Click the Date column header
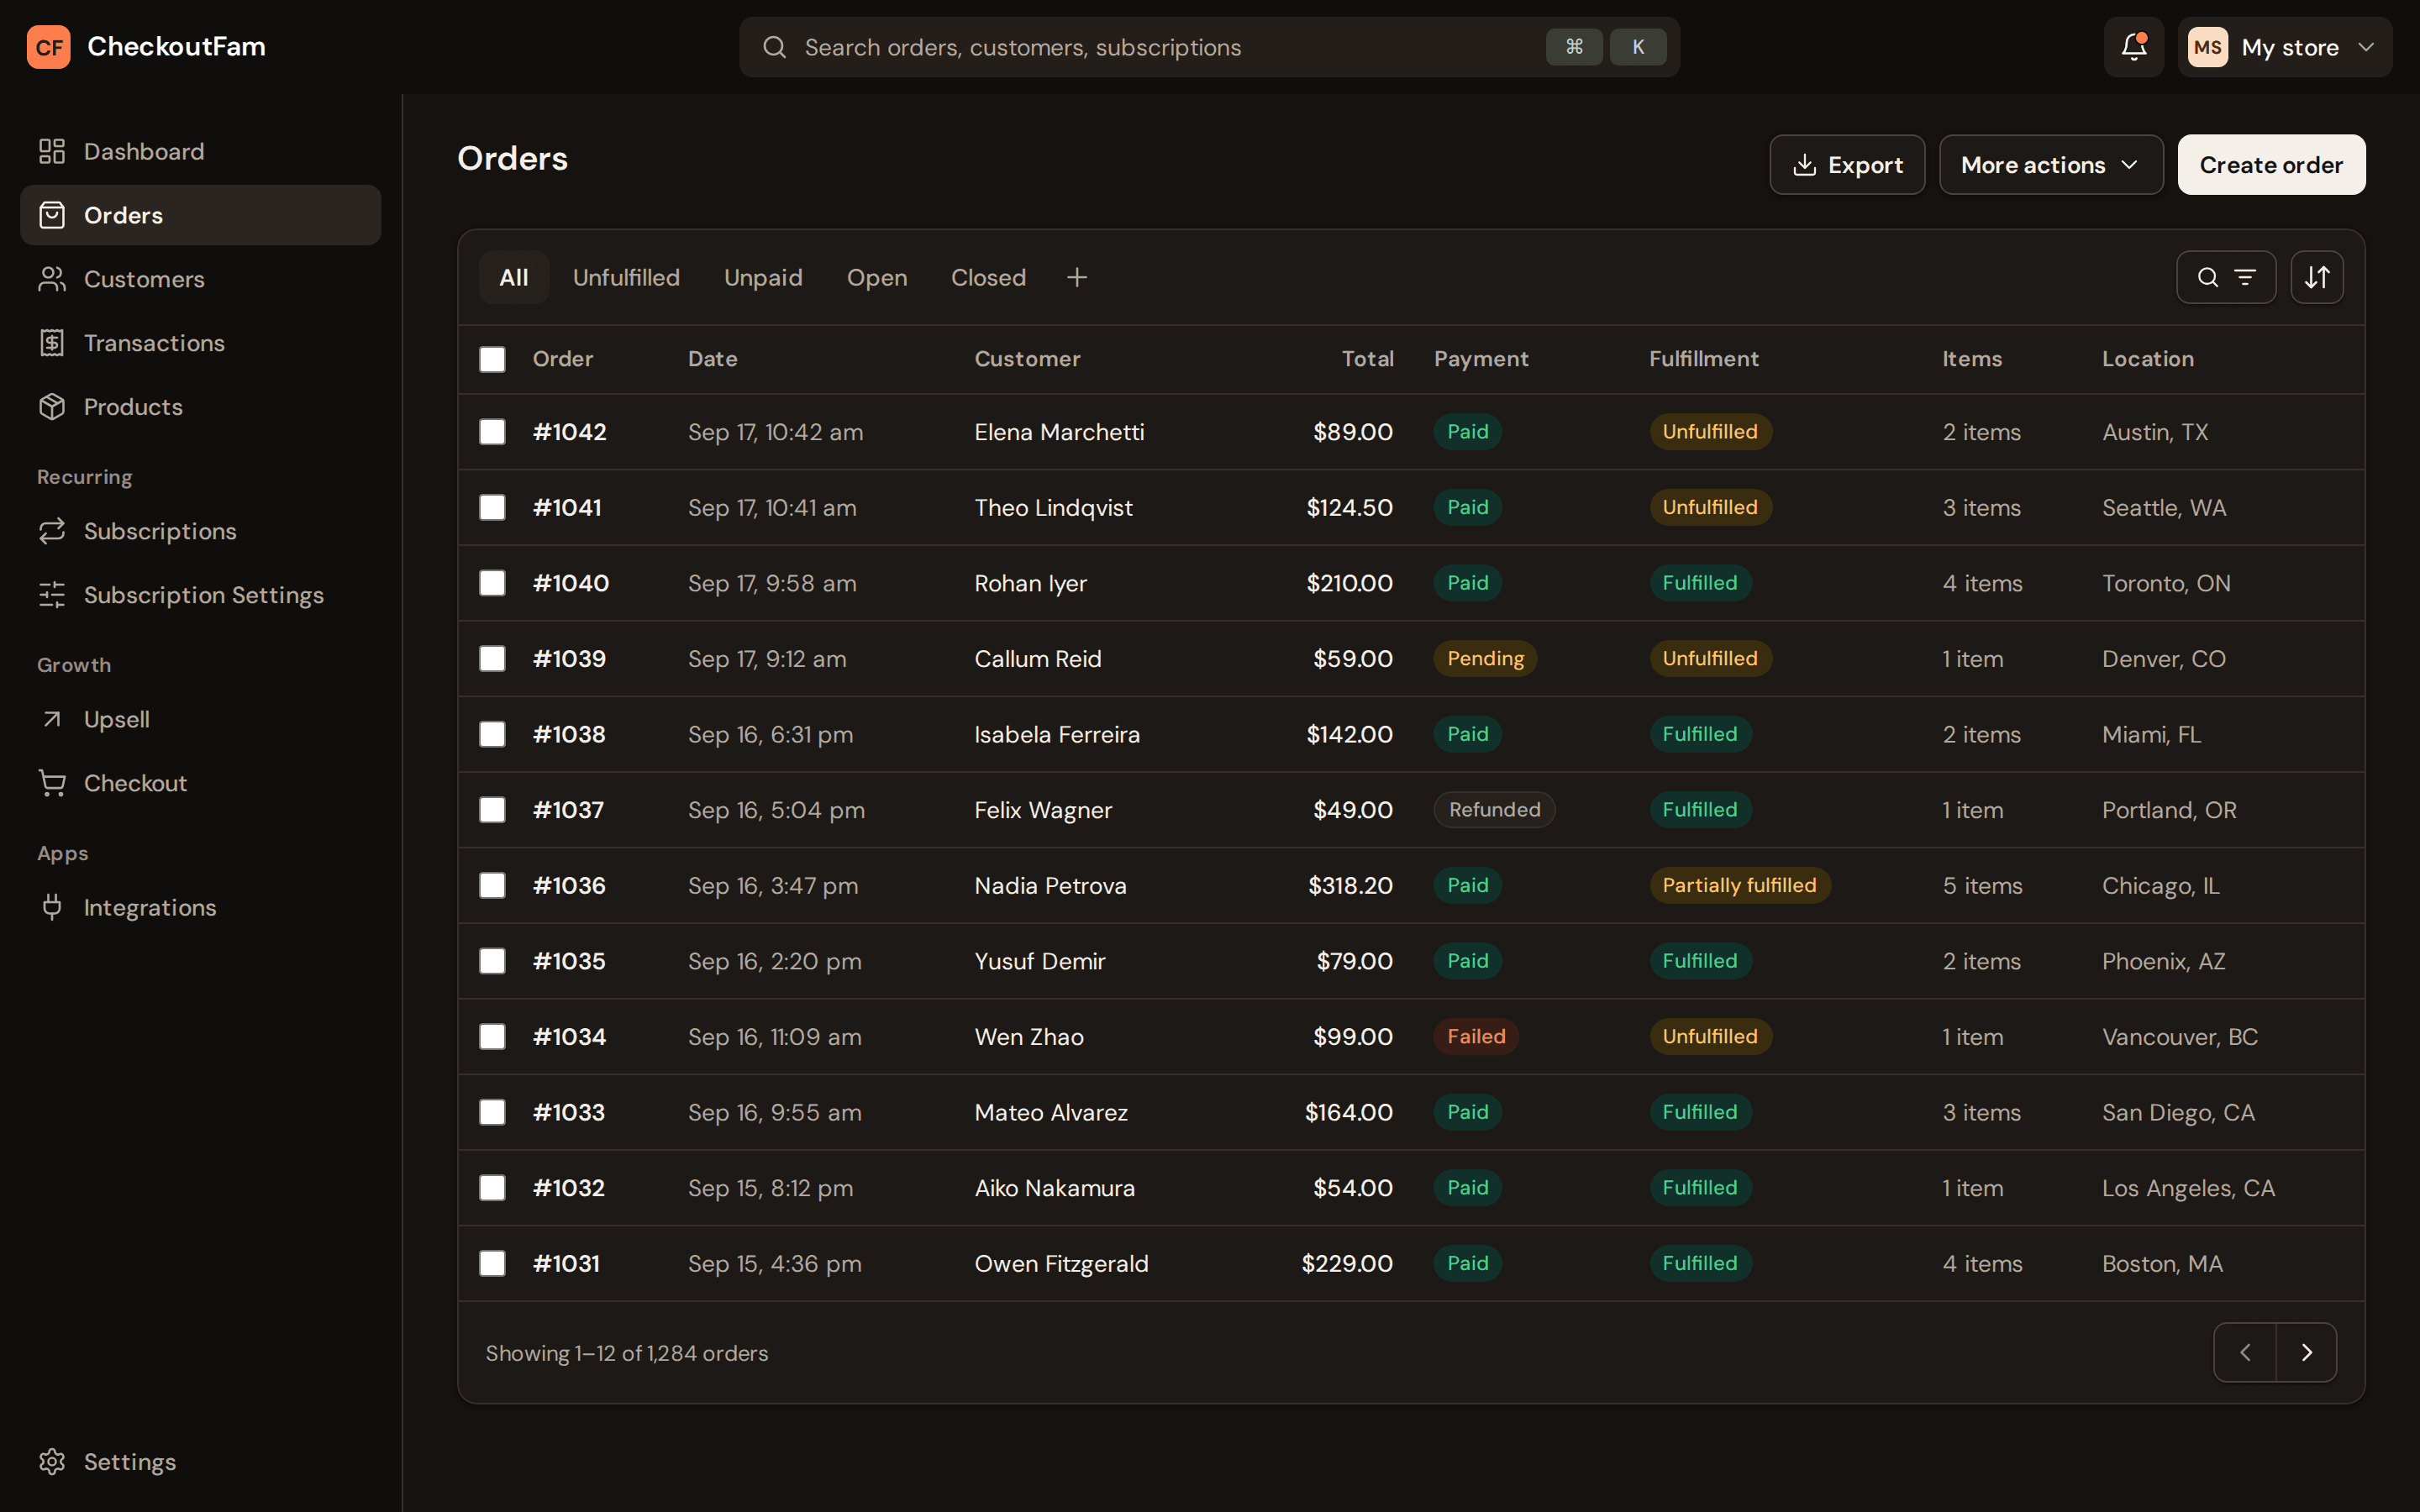Viewport: 2420px width, 1512px height. [x=713, y=359]
